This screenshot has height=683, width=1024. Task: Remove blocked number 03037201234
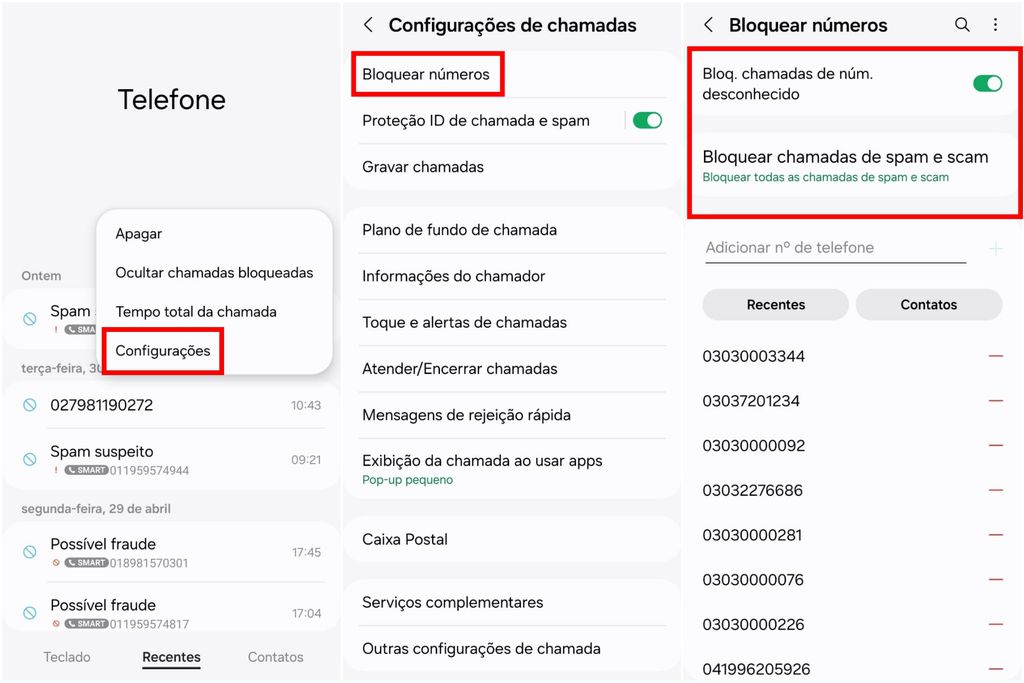pyautogui.click(x=995, y=401)
